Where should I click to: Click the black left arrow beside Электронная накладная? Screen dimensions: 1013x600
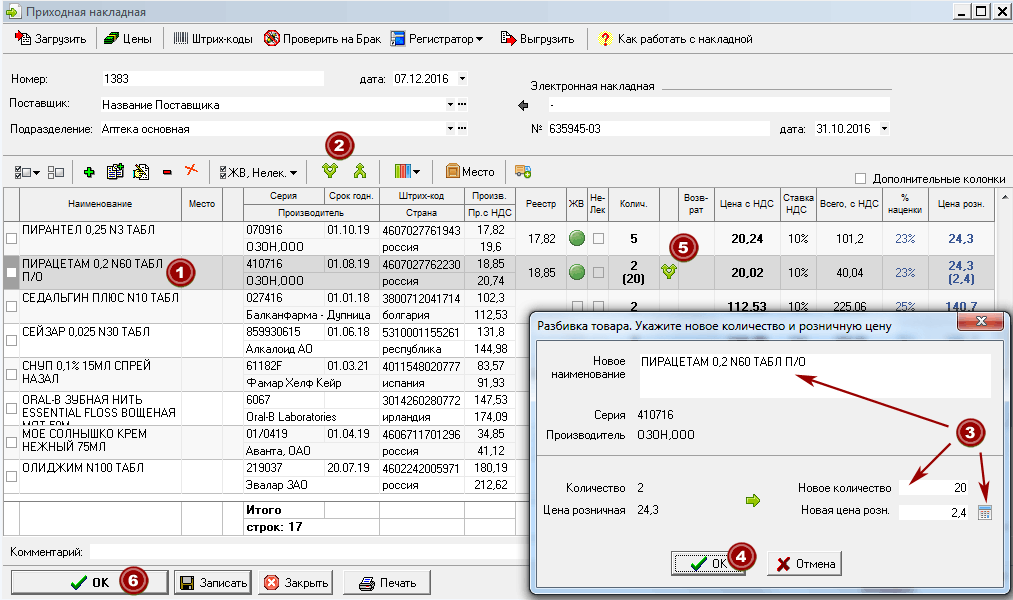(523, 105)
